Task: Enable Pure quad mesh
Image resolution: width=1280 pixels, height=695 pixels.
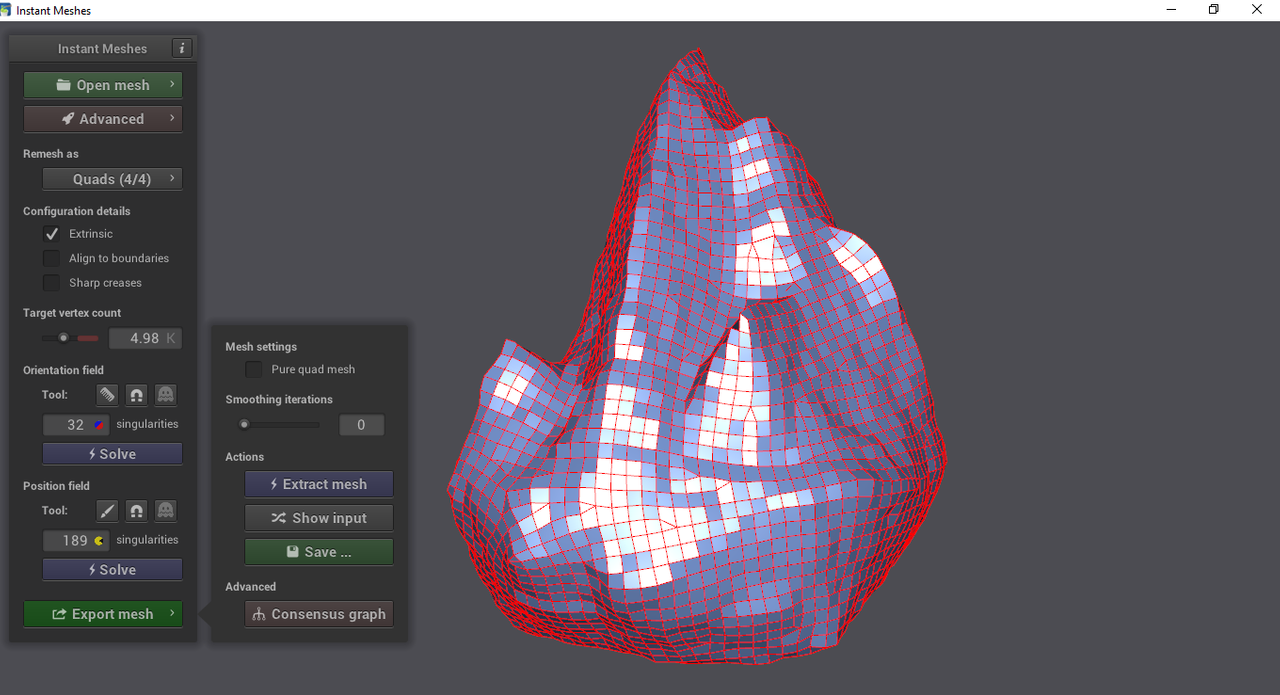Action: (x=253, y=369)
